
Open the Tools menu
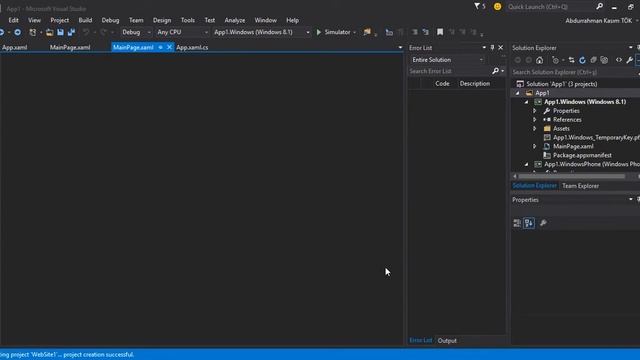[x=188, y=20]
